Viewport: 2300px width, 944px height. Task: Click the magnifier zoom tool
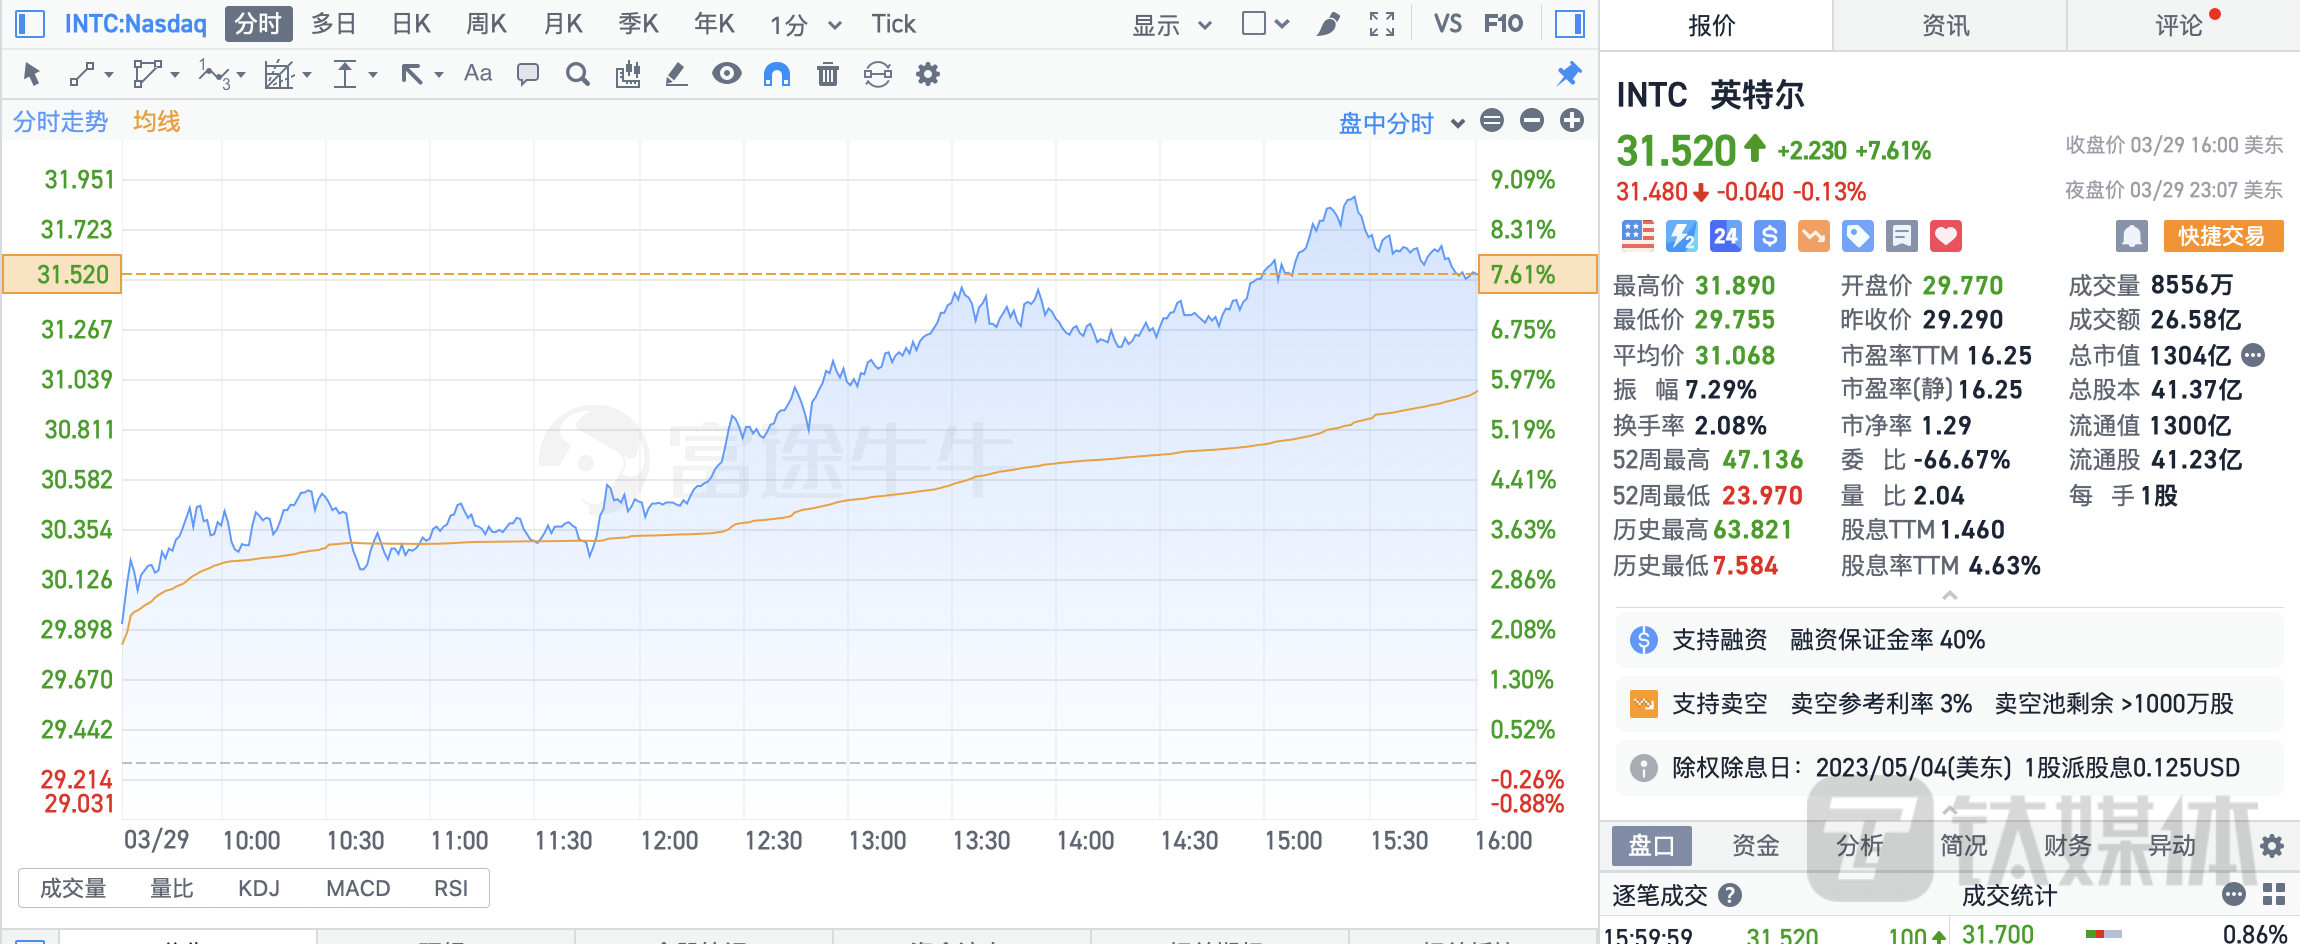click(x=578, y=74)
